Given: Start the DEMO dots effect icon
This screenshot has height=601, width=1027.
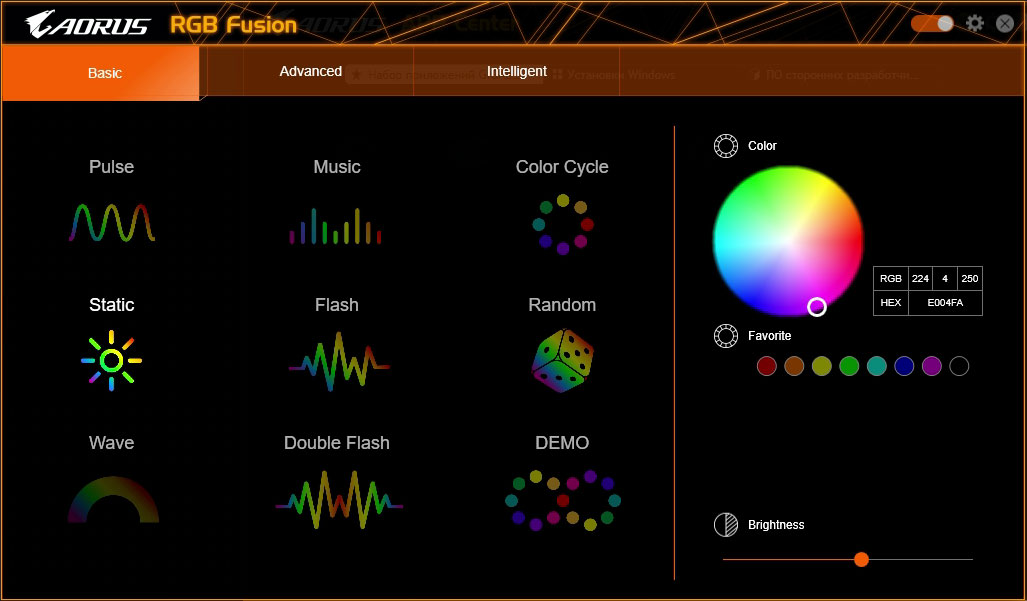Looking at the screenshot, I should [563, 500].
